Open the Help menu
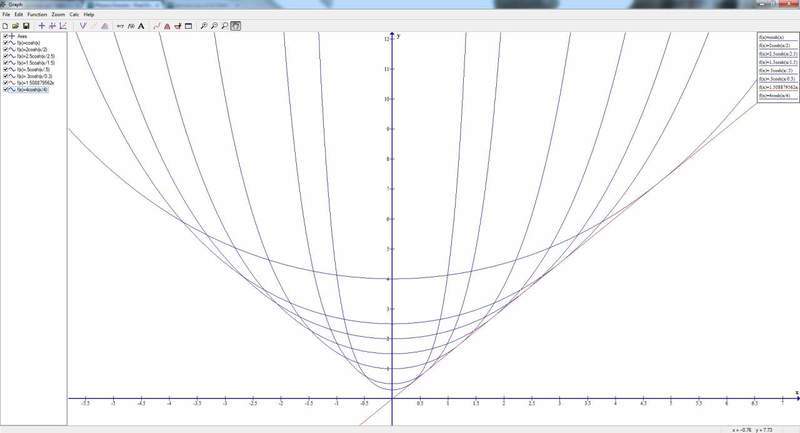The height and width of the screenshot is (433, 800). pos(90,15)
